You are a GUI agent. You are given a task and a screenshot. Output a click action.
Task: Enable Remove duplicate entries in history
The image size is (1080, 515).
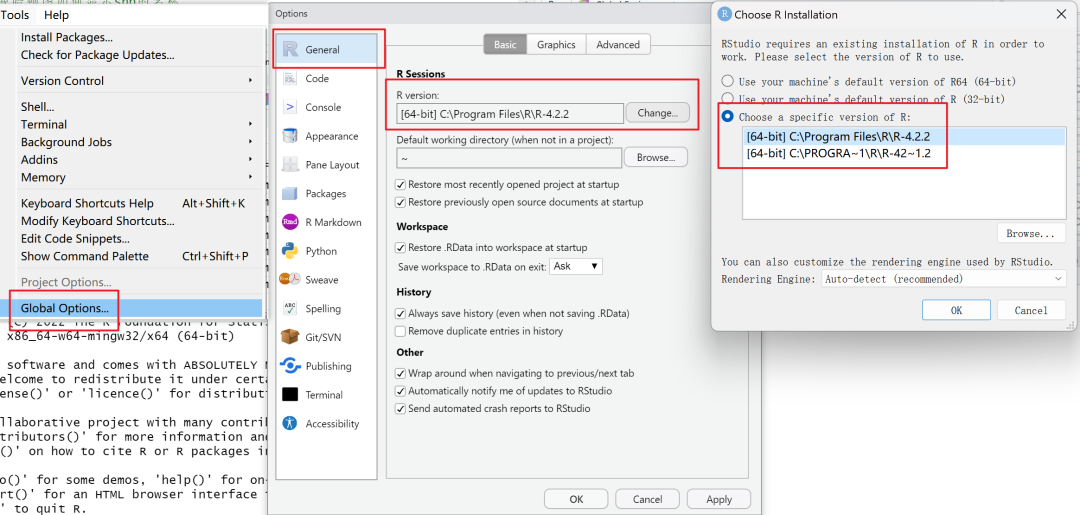pyautogui.click(x=400, y=331)
